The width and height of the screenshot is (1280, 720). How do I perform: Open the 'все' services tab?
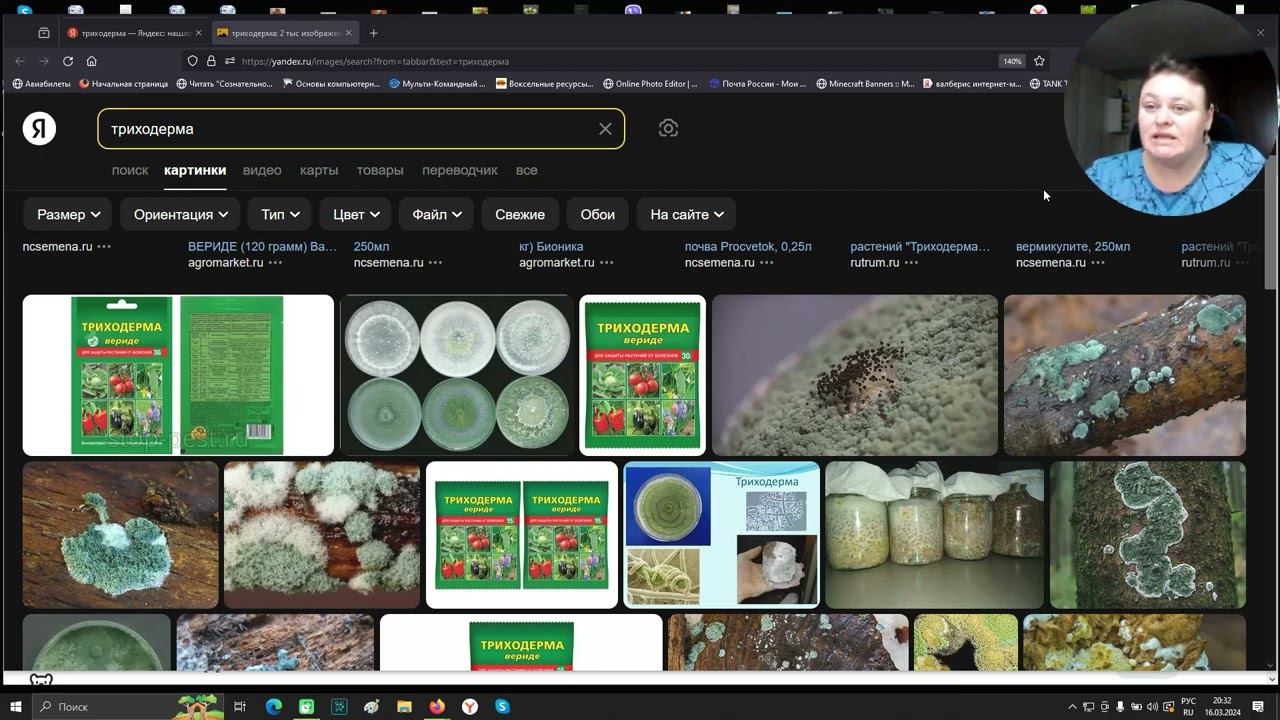527,170
